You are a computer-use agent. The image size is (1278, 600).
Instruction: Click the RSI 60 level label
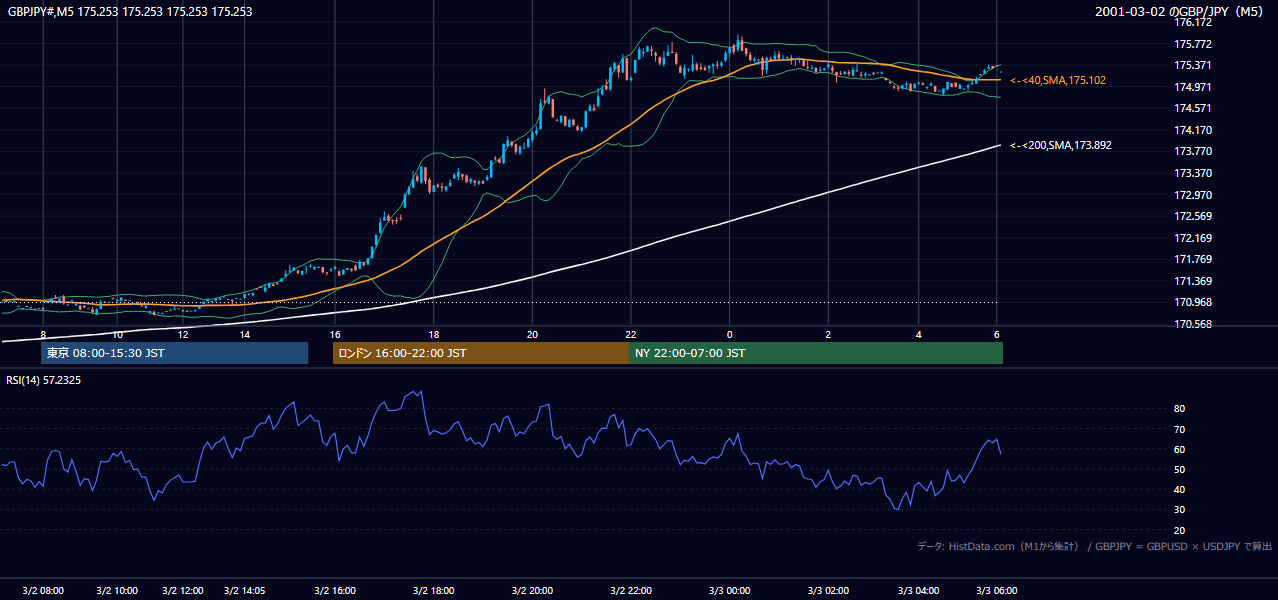click(1180, 449)
